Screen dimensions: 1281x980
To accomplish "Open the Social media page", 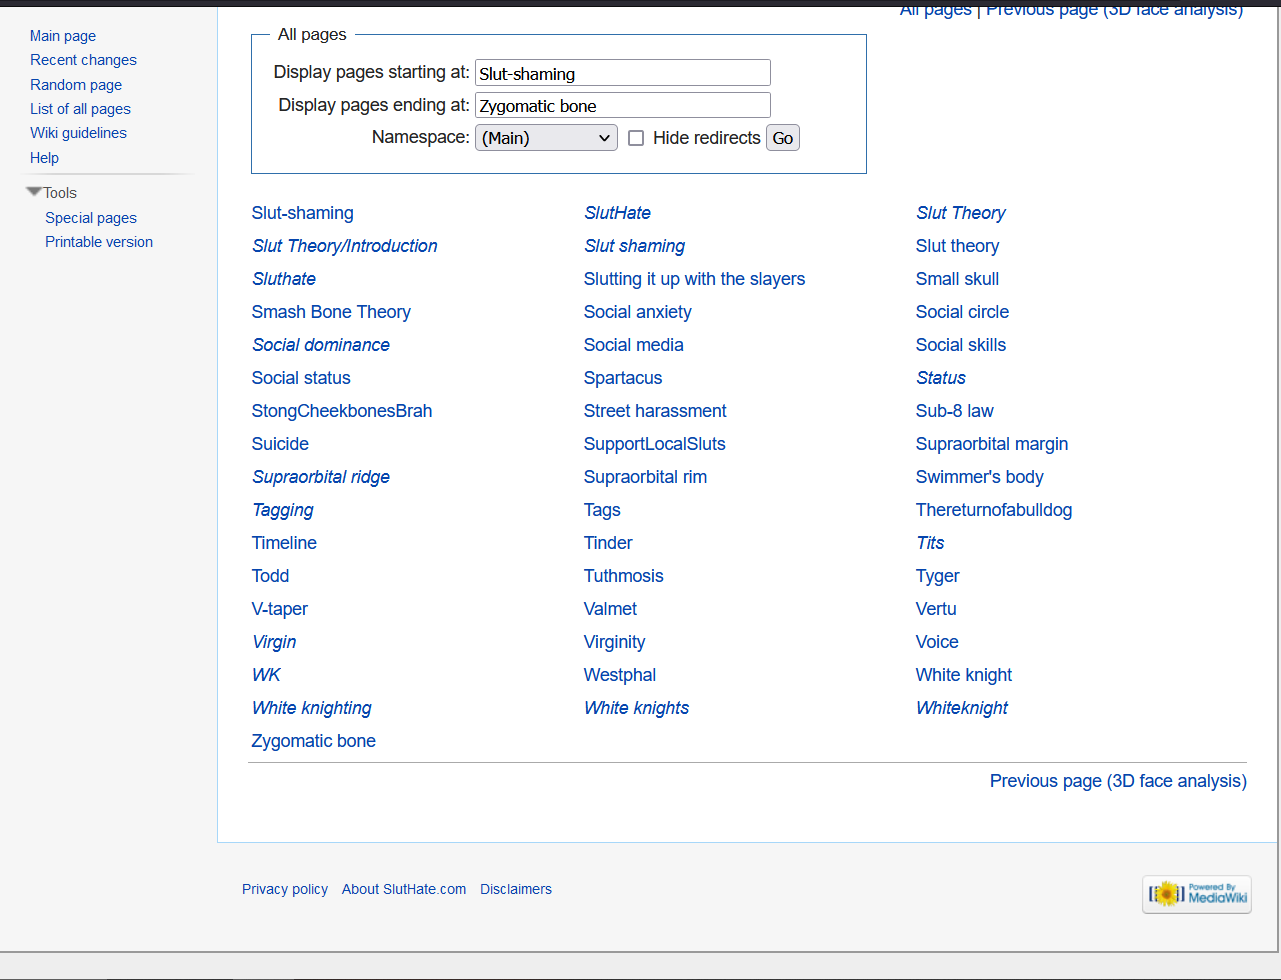I will point(634,345).
